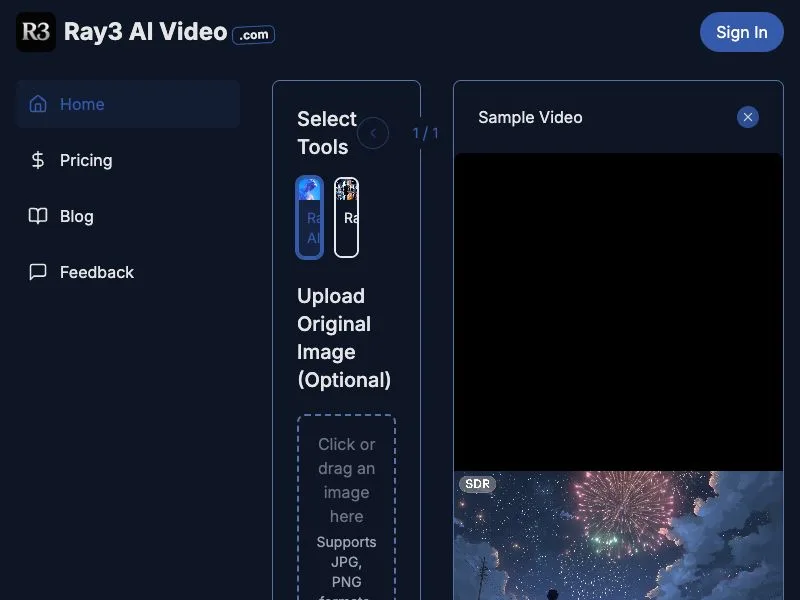Image resolution: width=800 pixels, height=600 pixels.
Task: Click the R3 logo icon
Action: (x=36, y=32)
